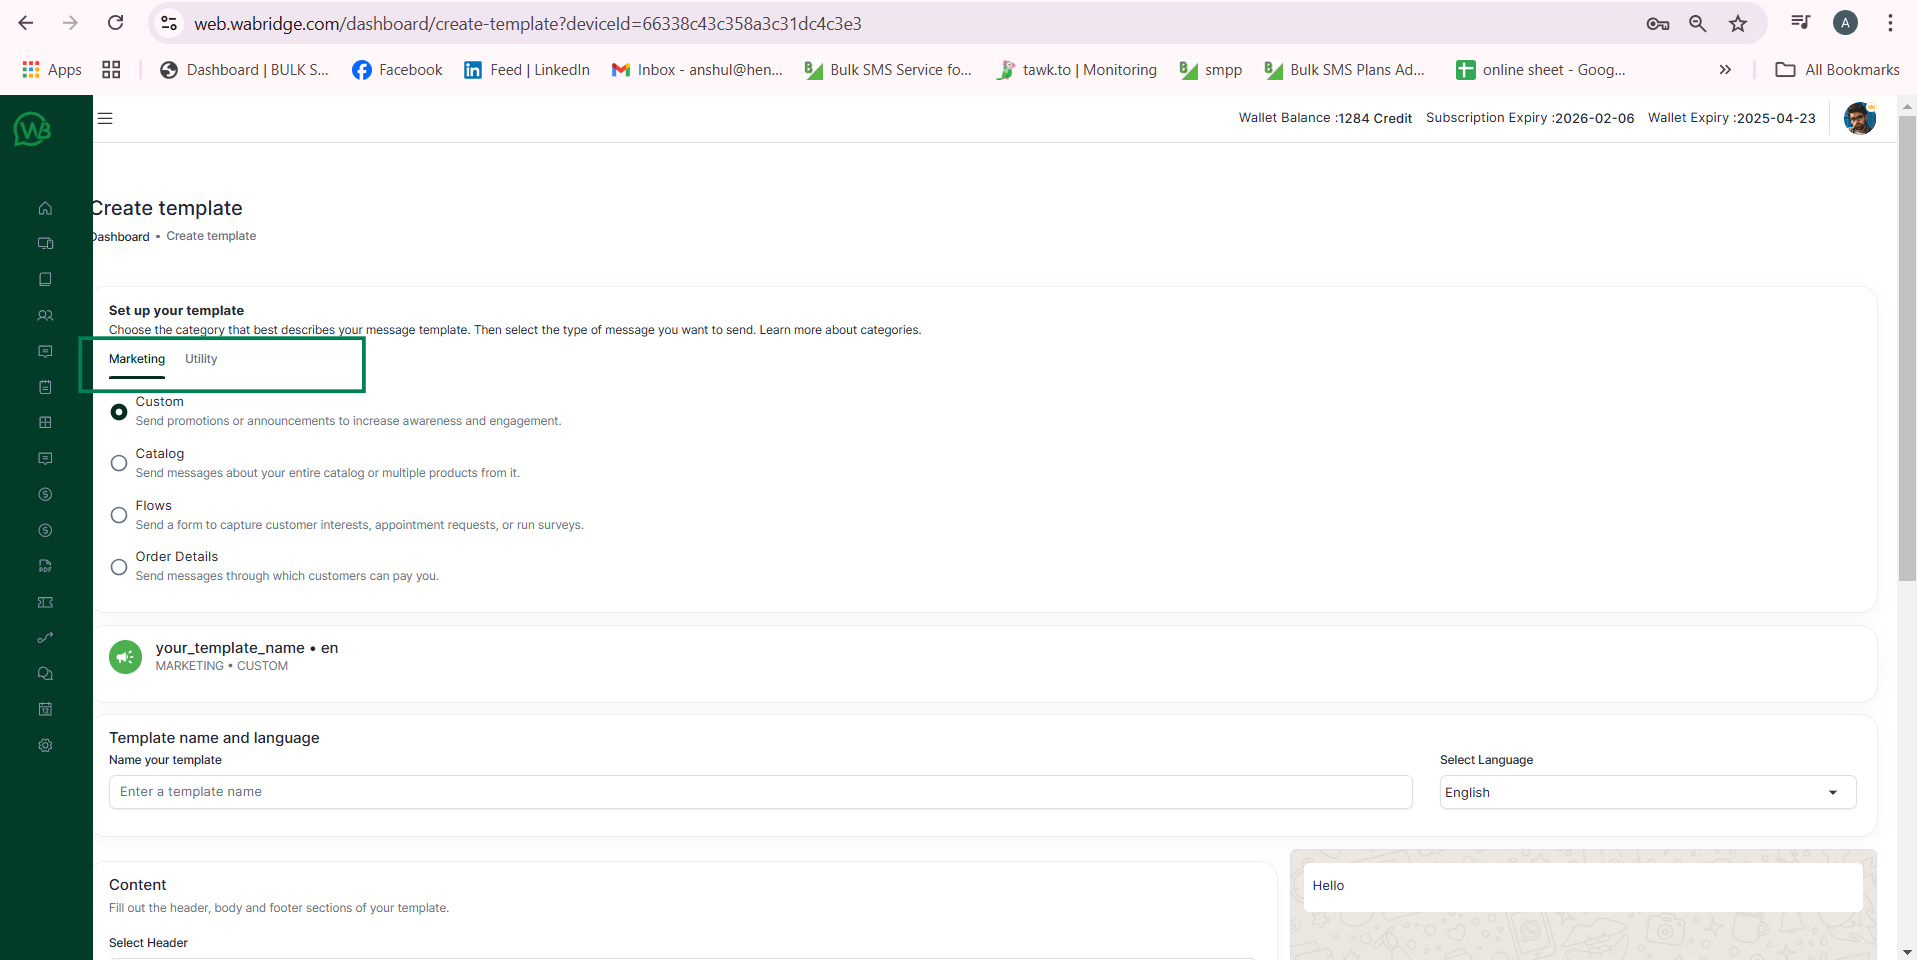Screen dimensions: 1917x960
Task: Select the Catalog radio option
Action: click(x=119, y=463)
